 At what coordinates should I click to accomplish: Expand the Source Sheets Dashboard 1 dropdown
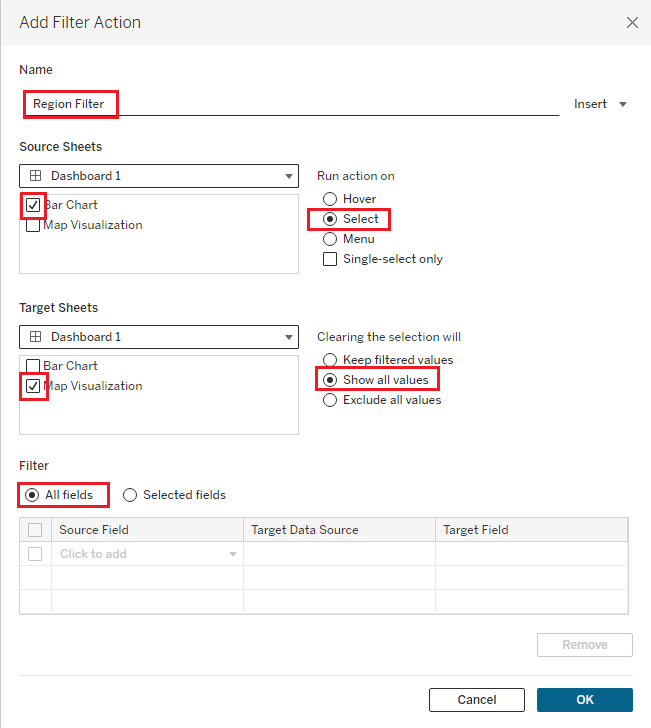pyautogui.click(x=158, y=176)
